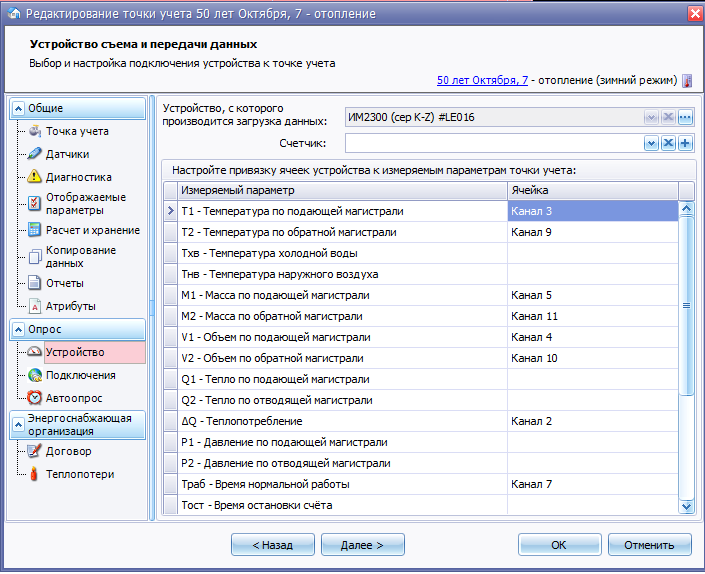Close the editing dialog window
The height and width of the screenshot is (574, 705).
coord(695,13)
